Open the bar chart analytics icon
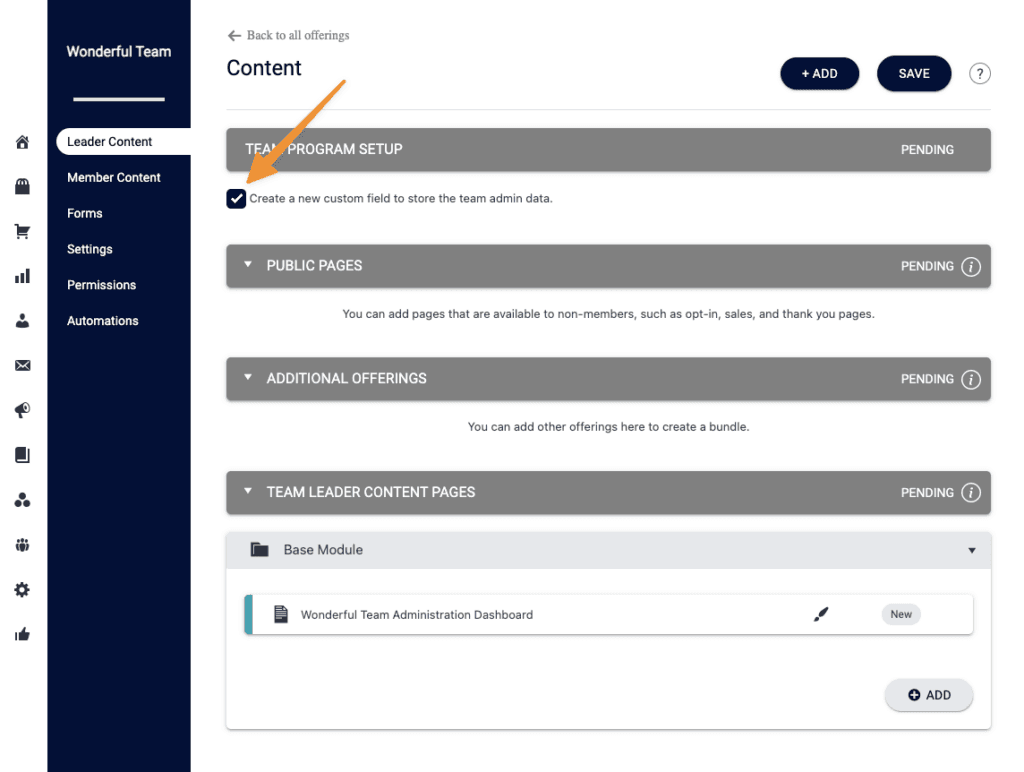The width and height of the screenshot is (1024, 772). click(22, 276)
